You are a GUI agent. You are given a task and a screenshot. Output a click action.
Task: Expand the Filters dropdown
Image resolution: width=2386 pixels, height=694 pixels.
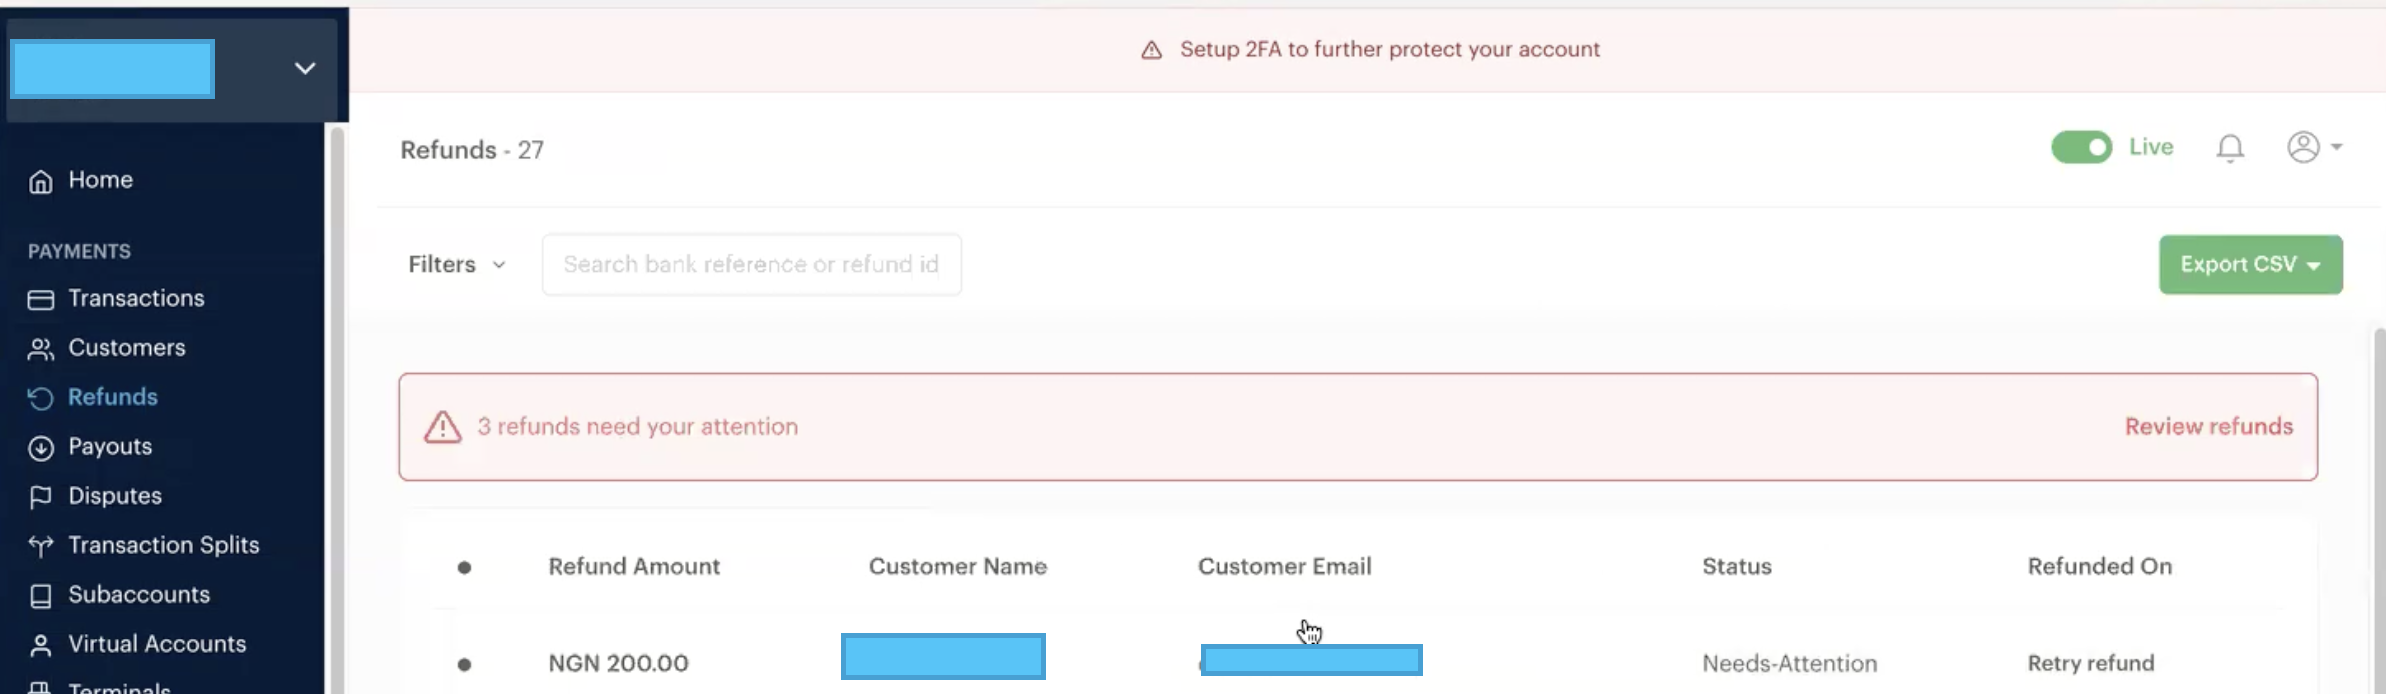click(x=456, y=265)
